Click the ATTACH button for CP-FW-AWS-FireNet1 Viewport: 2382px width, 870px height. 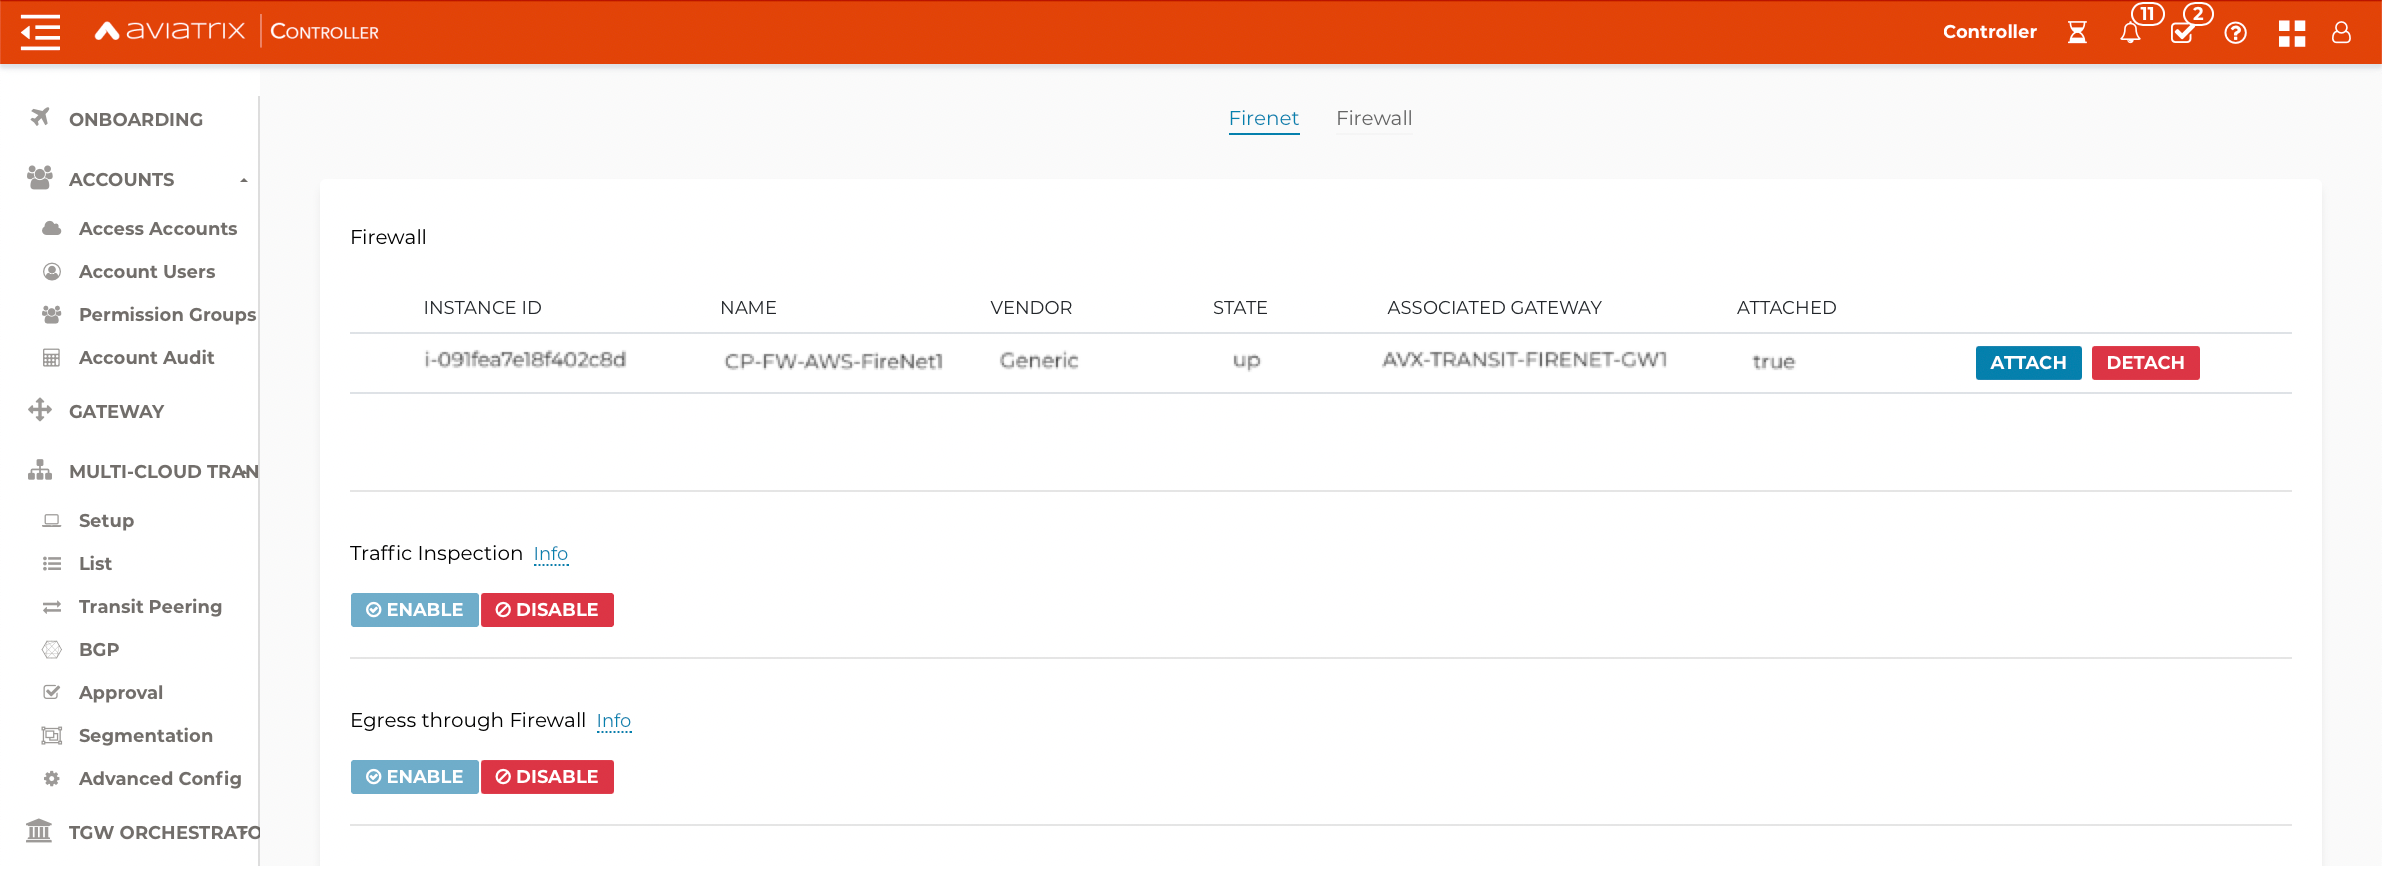[x=2028, y=363]
